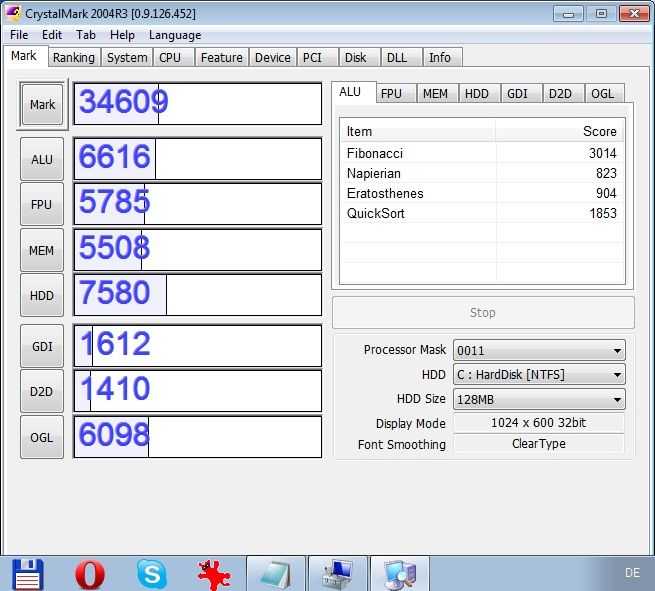Run the HDD benchmark button
This screenshot has height=591, width=655.
42,295
